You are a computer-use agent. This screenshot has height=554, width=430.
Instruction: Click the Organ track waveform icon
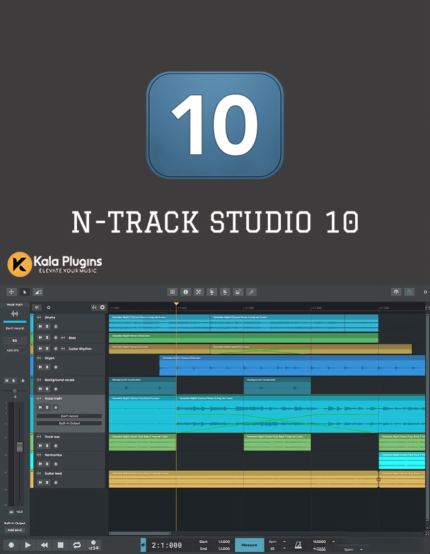tap(39, 358)
